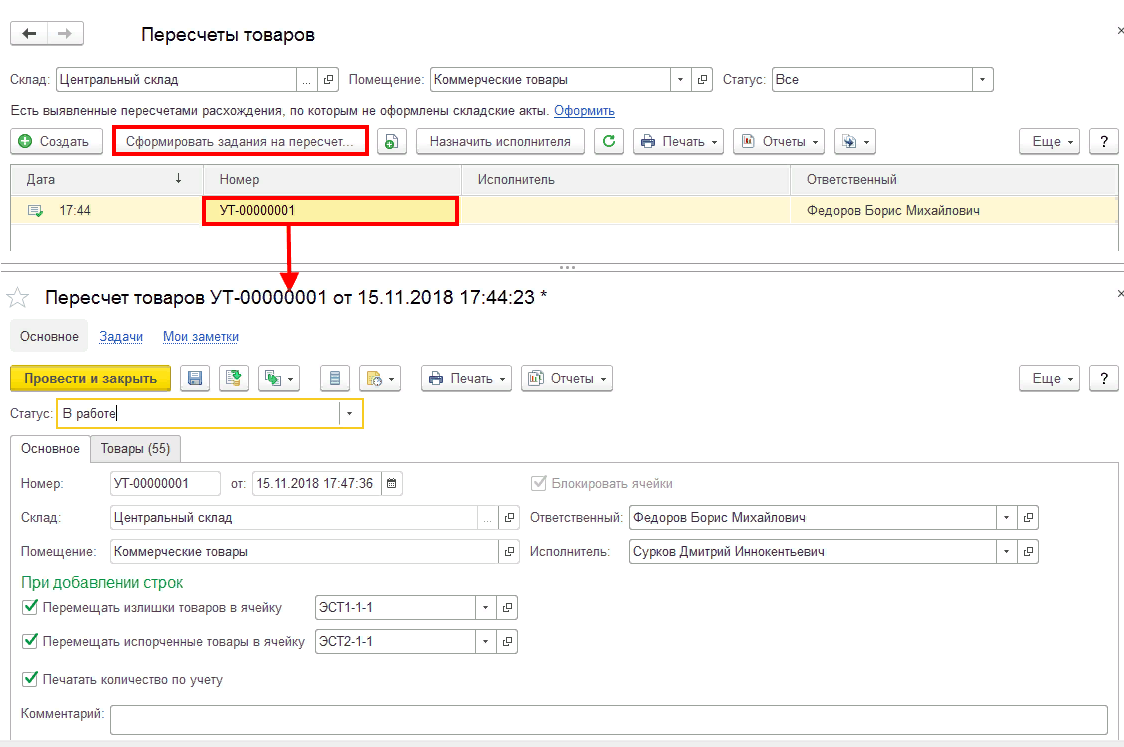Open the Исполнитель dropdown list
1124x747 pixels.
point(1004,551)
